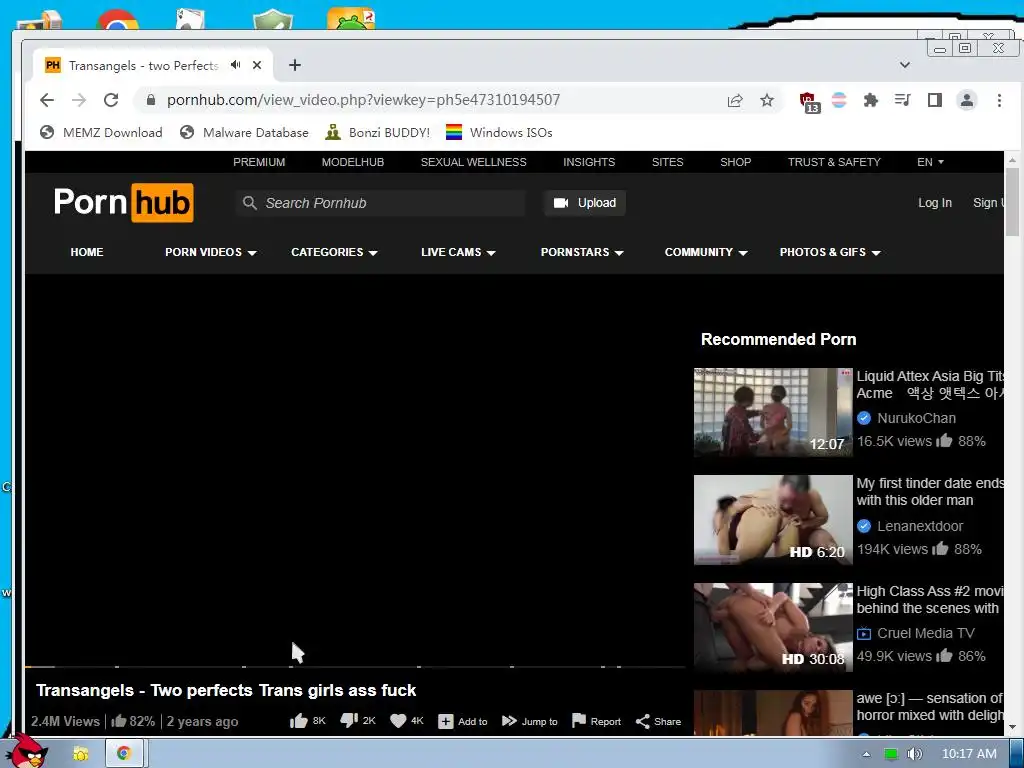Go back to the previous page
Image resolution: width=1024 pixels, height=768 pixels.
tap(46, 100)
